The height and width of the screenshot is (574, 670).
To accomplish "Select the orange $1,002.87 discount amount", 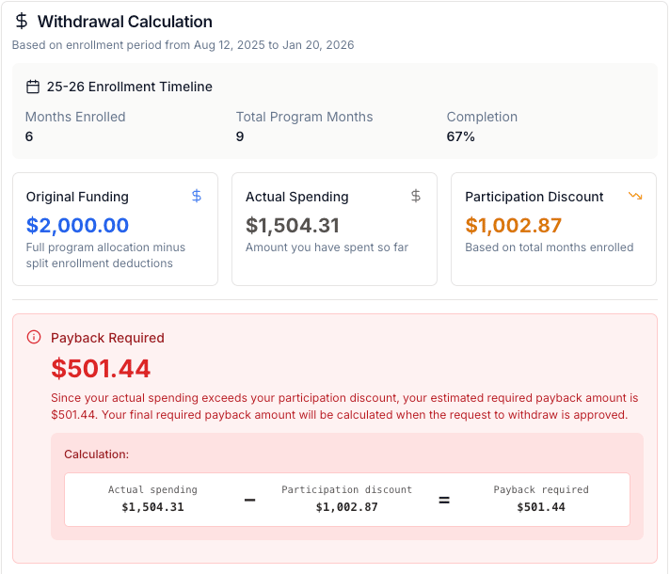I will 513,226.
